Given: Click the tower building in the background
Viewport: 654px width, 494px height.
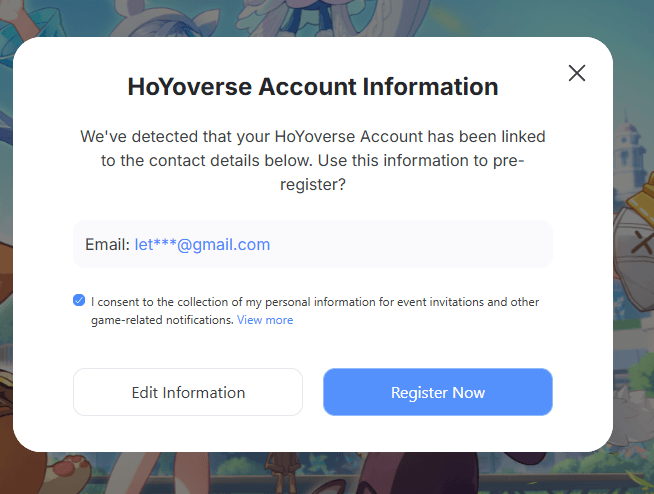Looking at the screenshot, I should click(632, 140).
